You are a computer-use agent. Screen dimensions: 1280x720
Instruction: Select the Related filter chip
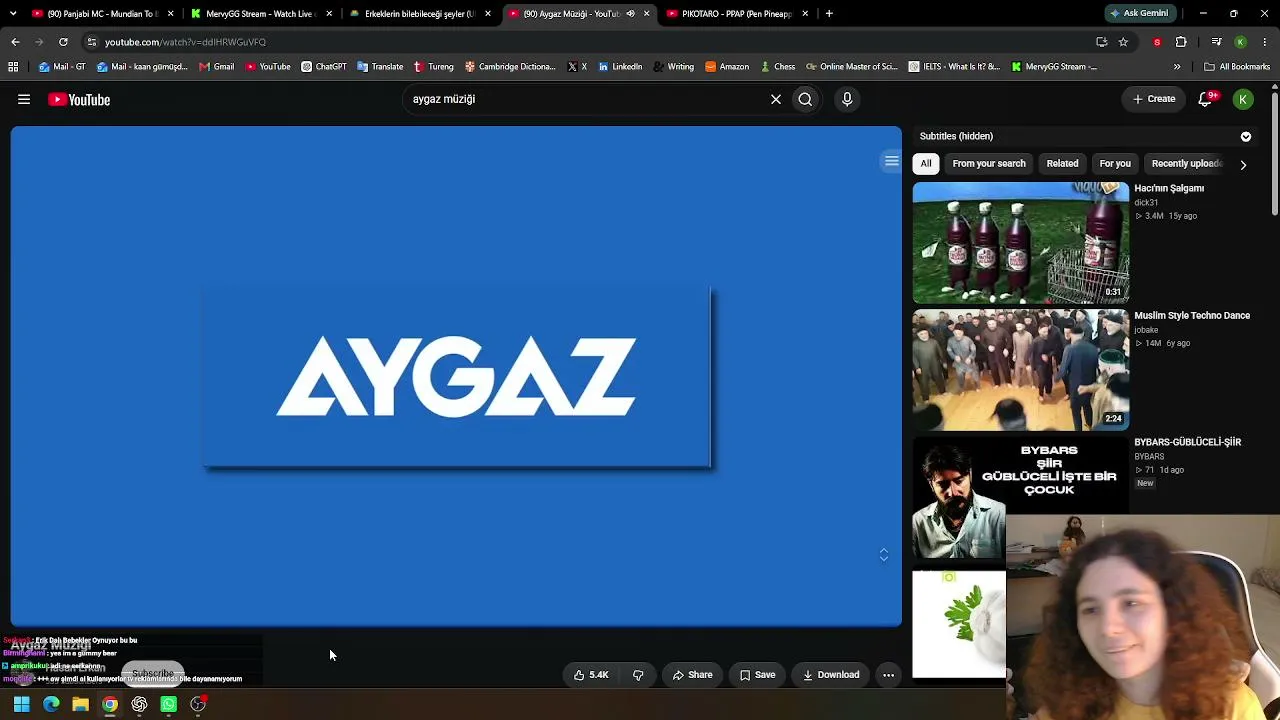[x=1062, y=163]
